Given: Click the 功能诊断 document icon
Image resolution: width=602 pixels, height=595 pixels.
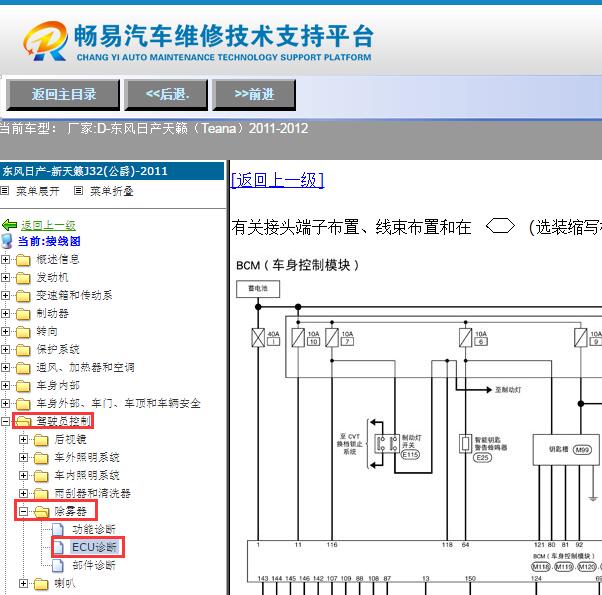Looking at the screenshot, I should [x=58, y=529].
